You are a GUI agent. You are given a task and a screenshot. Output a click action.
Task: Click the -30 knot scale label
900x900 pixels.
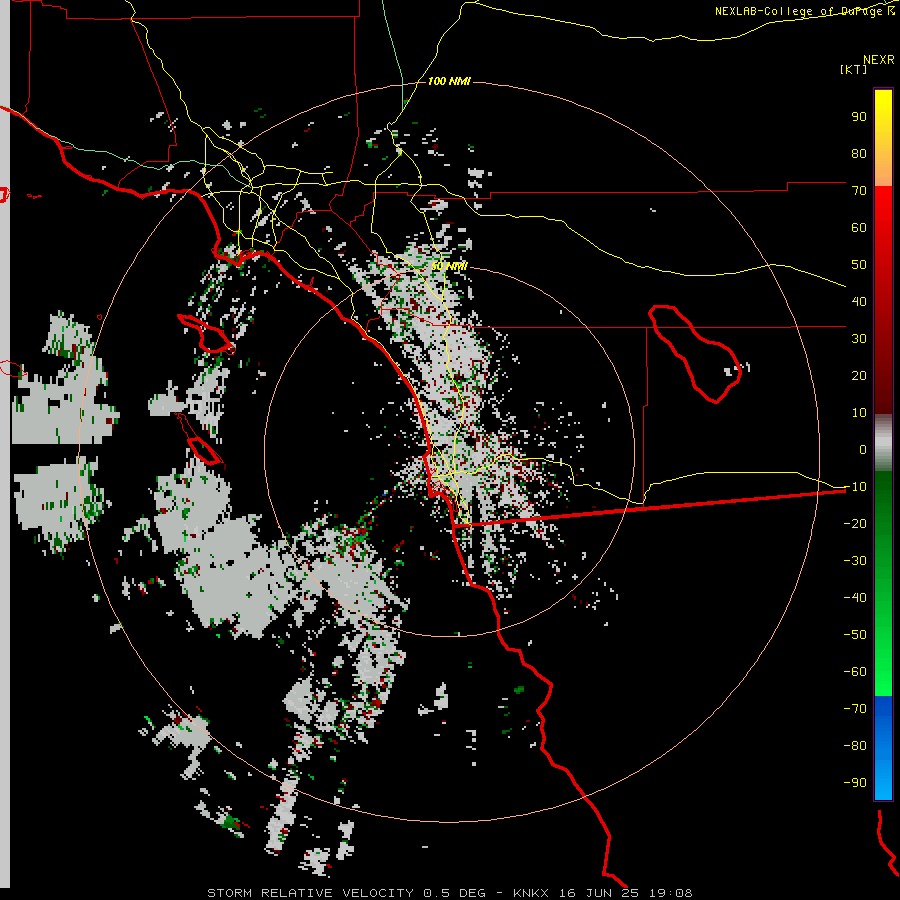pyautogui.click(x=855, y=561)
